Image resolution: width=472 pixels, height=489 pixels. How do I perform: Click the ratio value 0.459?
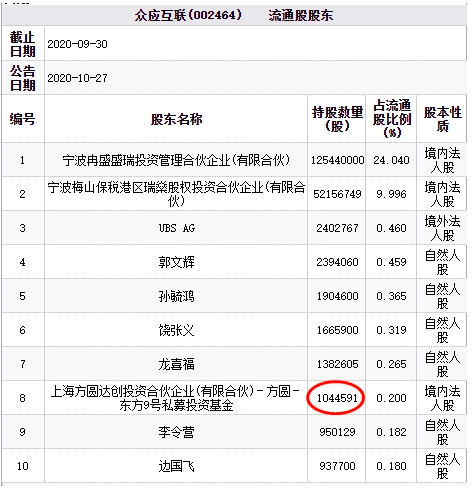pyautogui.click(x=391, y=262)
